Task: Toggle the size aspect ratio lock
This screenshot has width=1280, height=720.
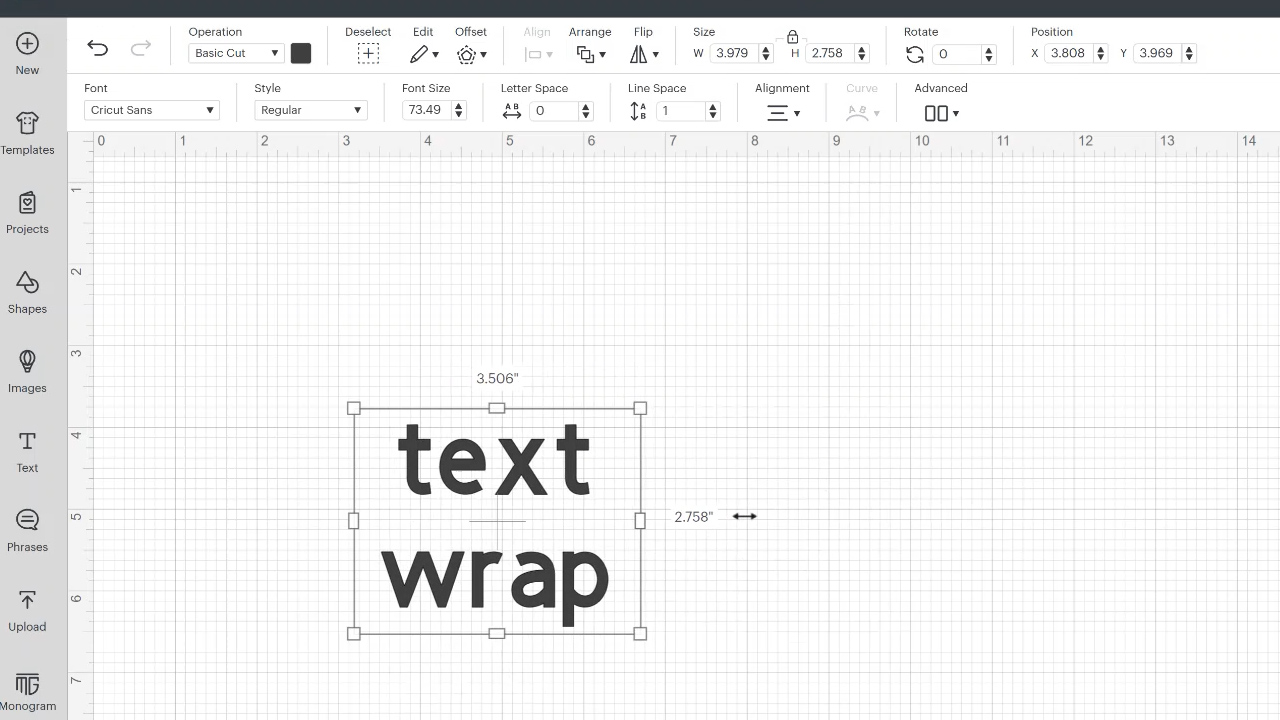Action: point(792,38)
